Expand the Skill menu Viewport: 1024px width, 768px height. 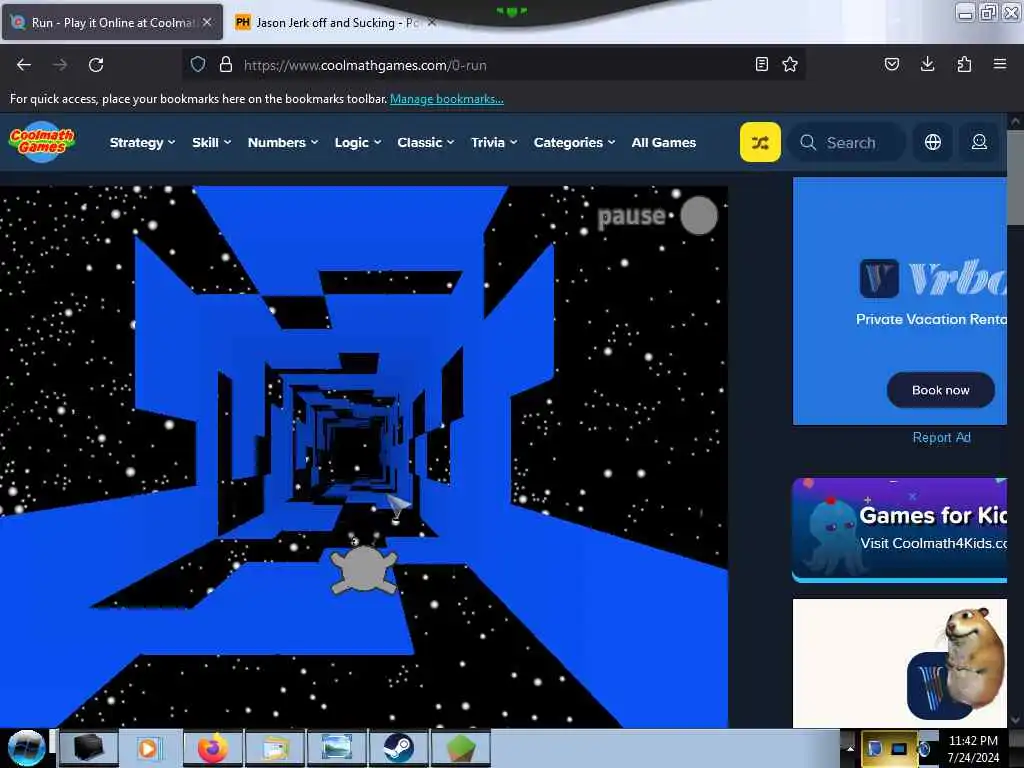pyautogui.click(x=212, y=142)
